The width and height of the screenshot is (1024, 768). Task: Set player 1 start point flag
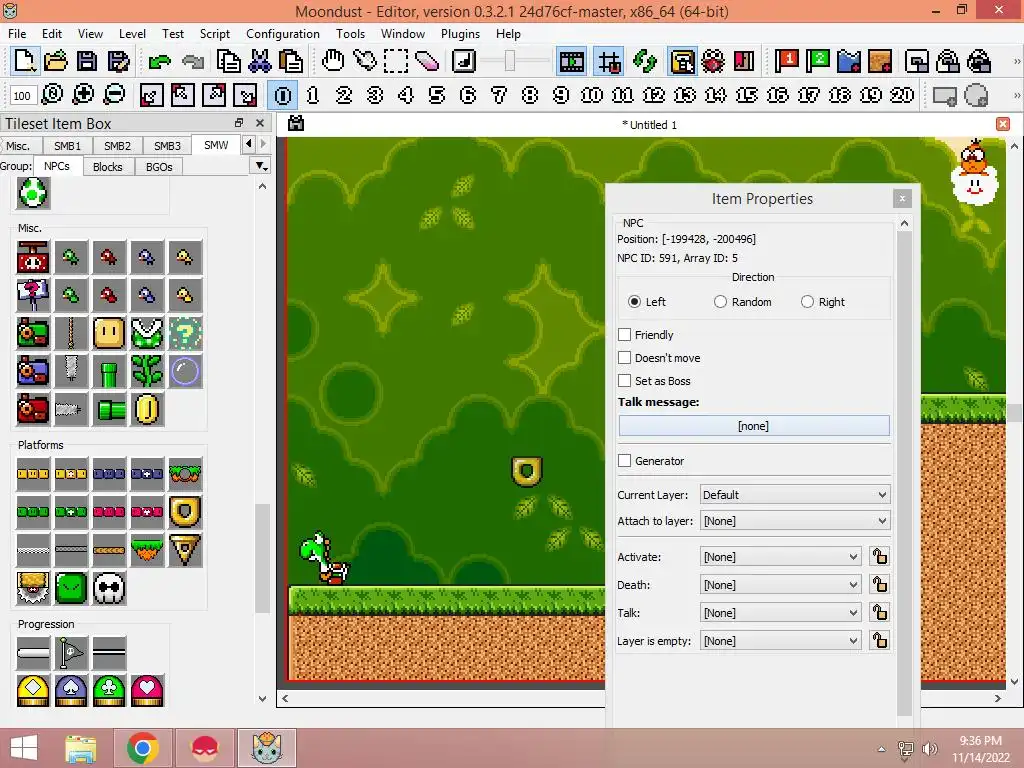[786, 62]
